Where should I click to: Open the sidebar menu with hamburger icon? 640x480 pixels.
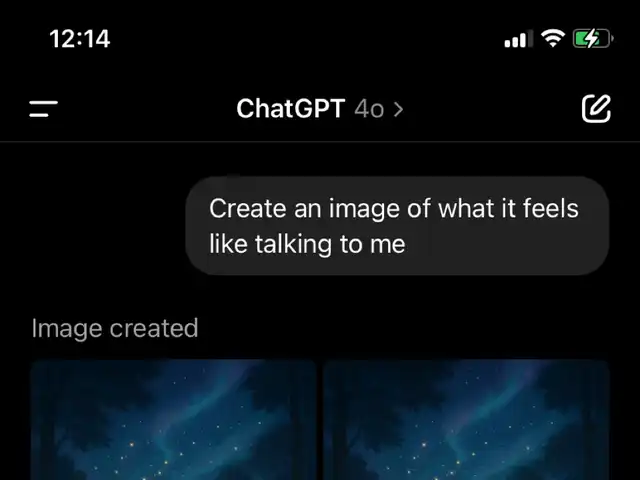pos(43,109)
